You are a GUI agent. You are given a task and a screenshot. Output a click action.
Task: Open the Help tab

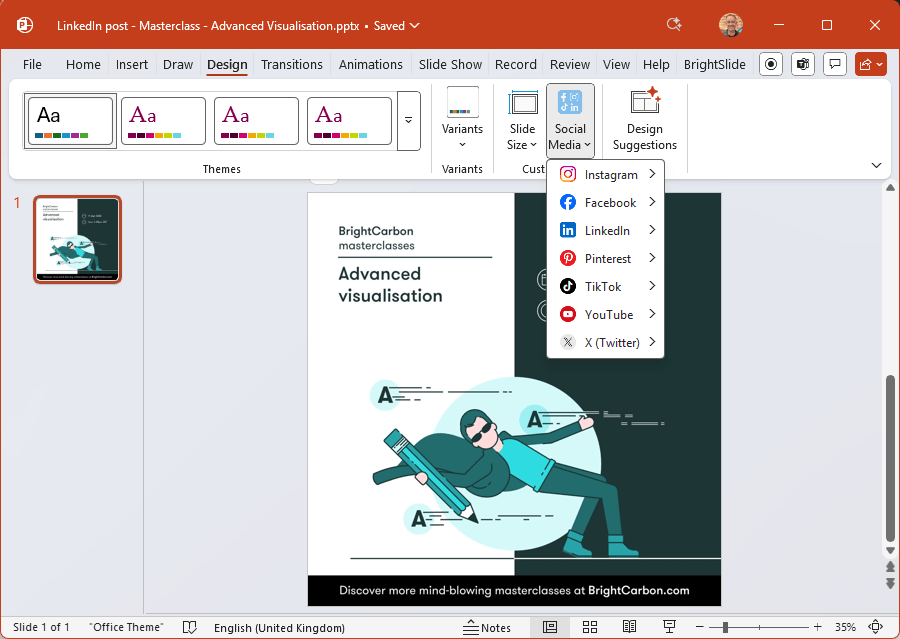click(656, 64)
